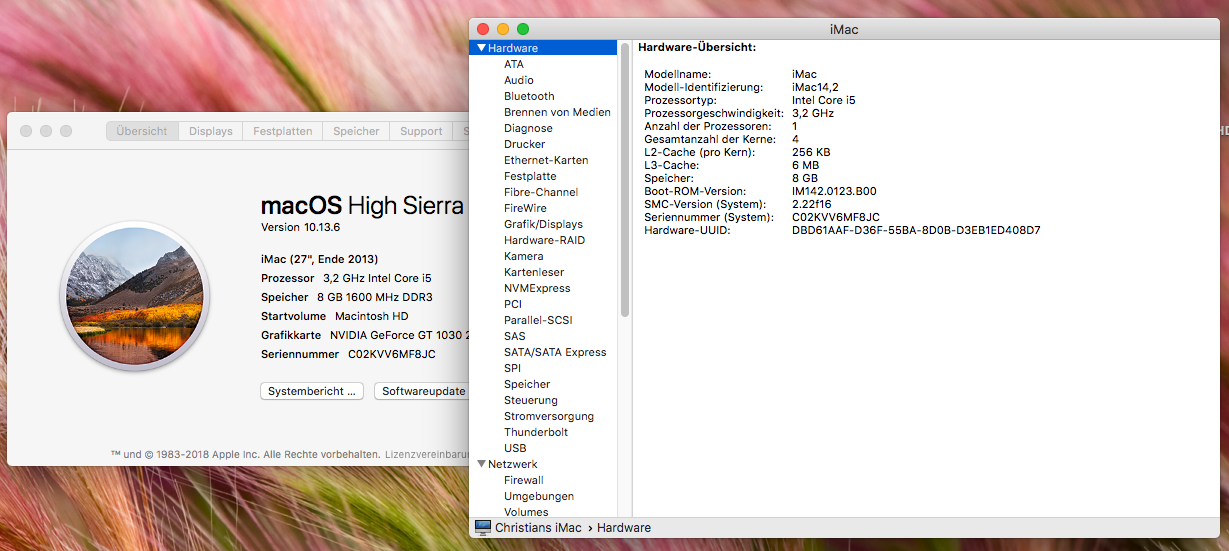1229x551 pixels.
Task: Open the Support tab
Action: [x=421, y=131]
